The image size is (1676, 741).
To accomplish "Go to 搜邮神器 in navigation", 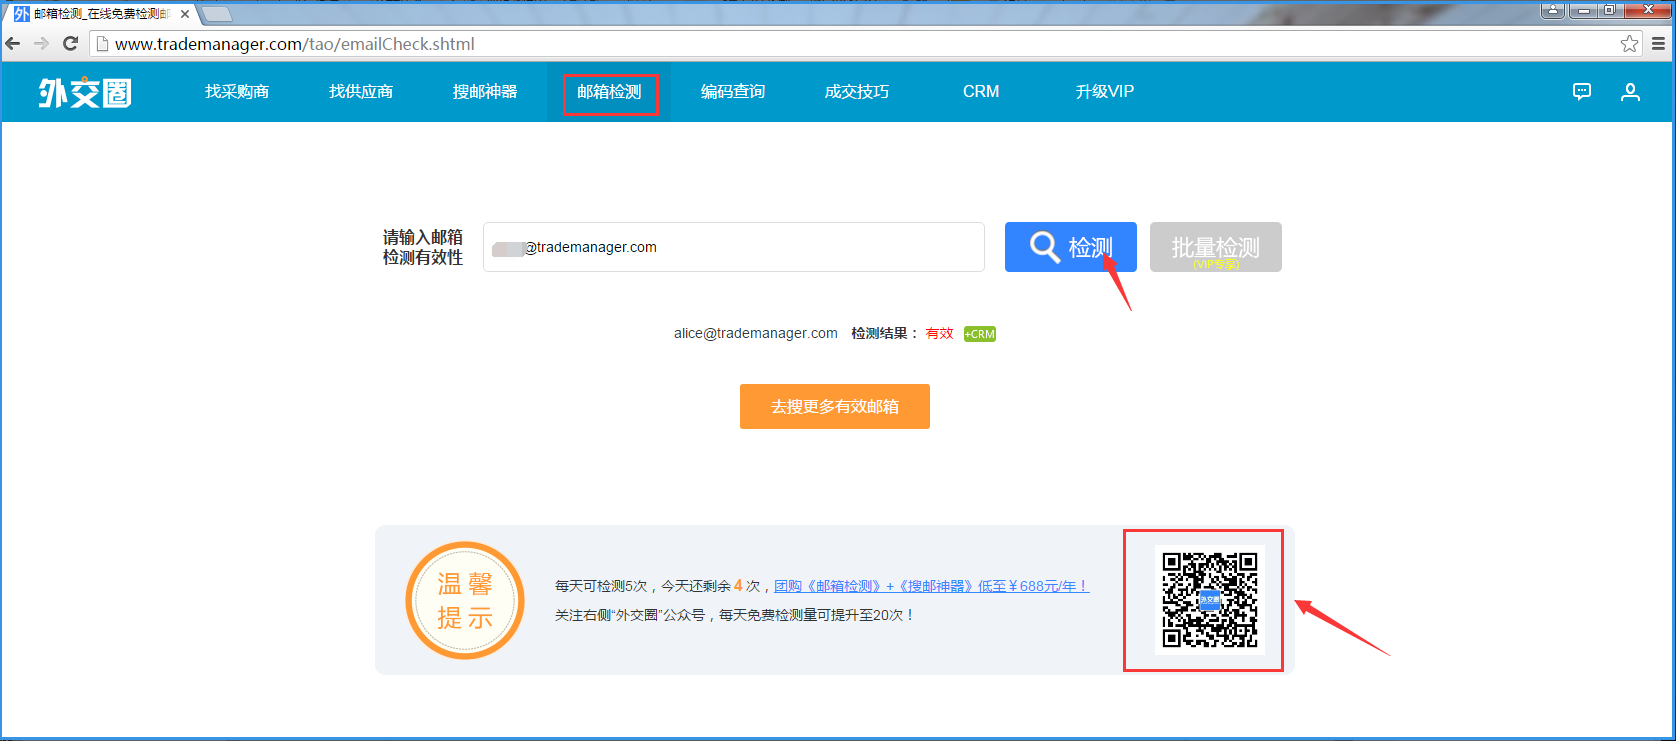I will click(485, 92).
